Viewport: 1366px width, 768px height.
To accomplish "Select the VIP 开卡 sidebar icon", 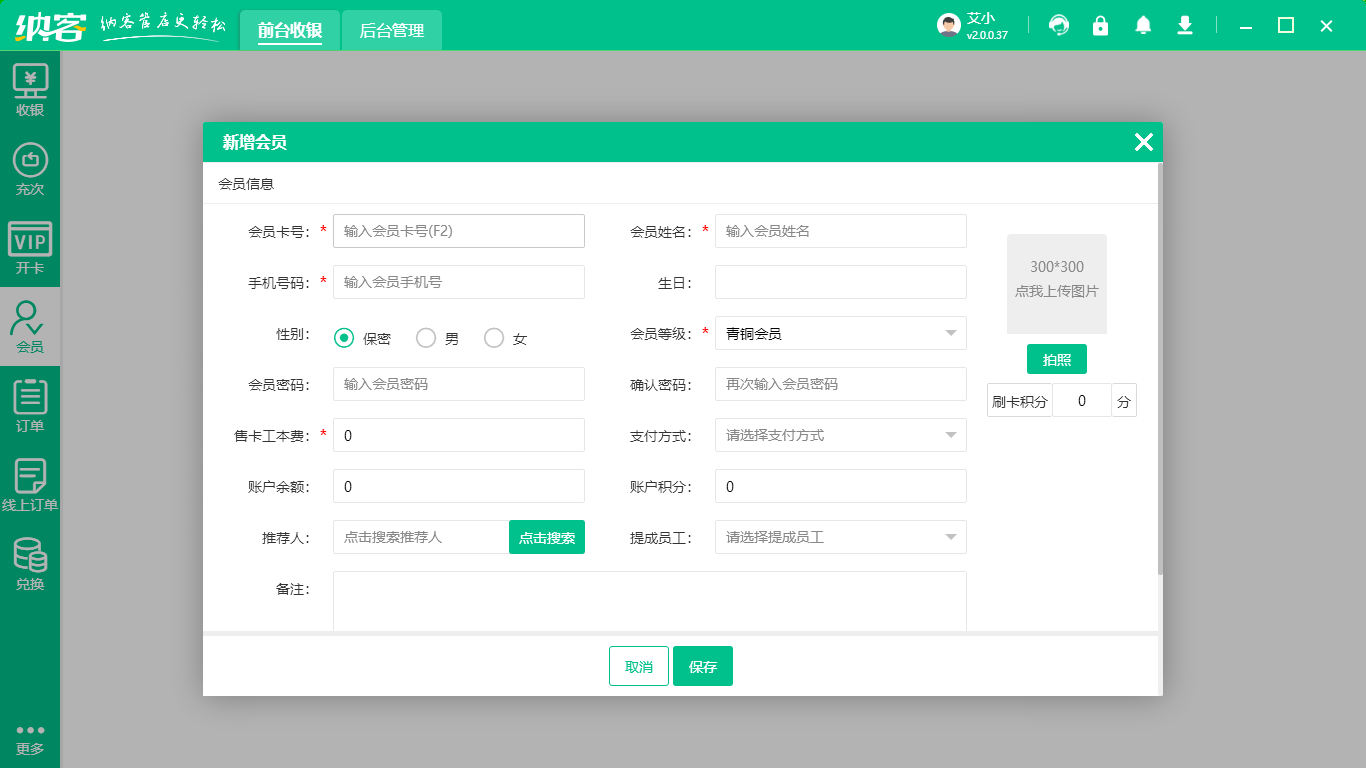I will click(x=30, y=248).
